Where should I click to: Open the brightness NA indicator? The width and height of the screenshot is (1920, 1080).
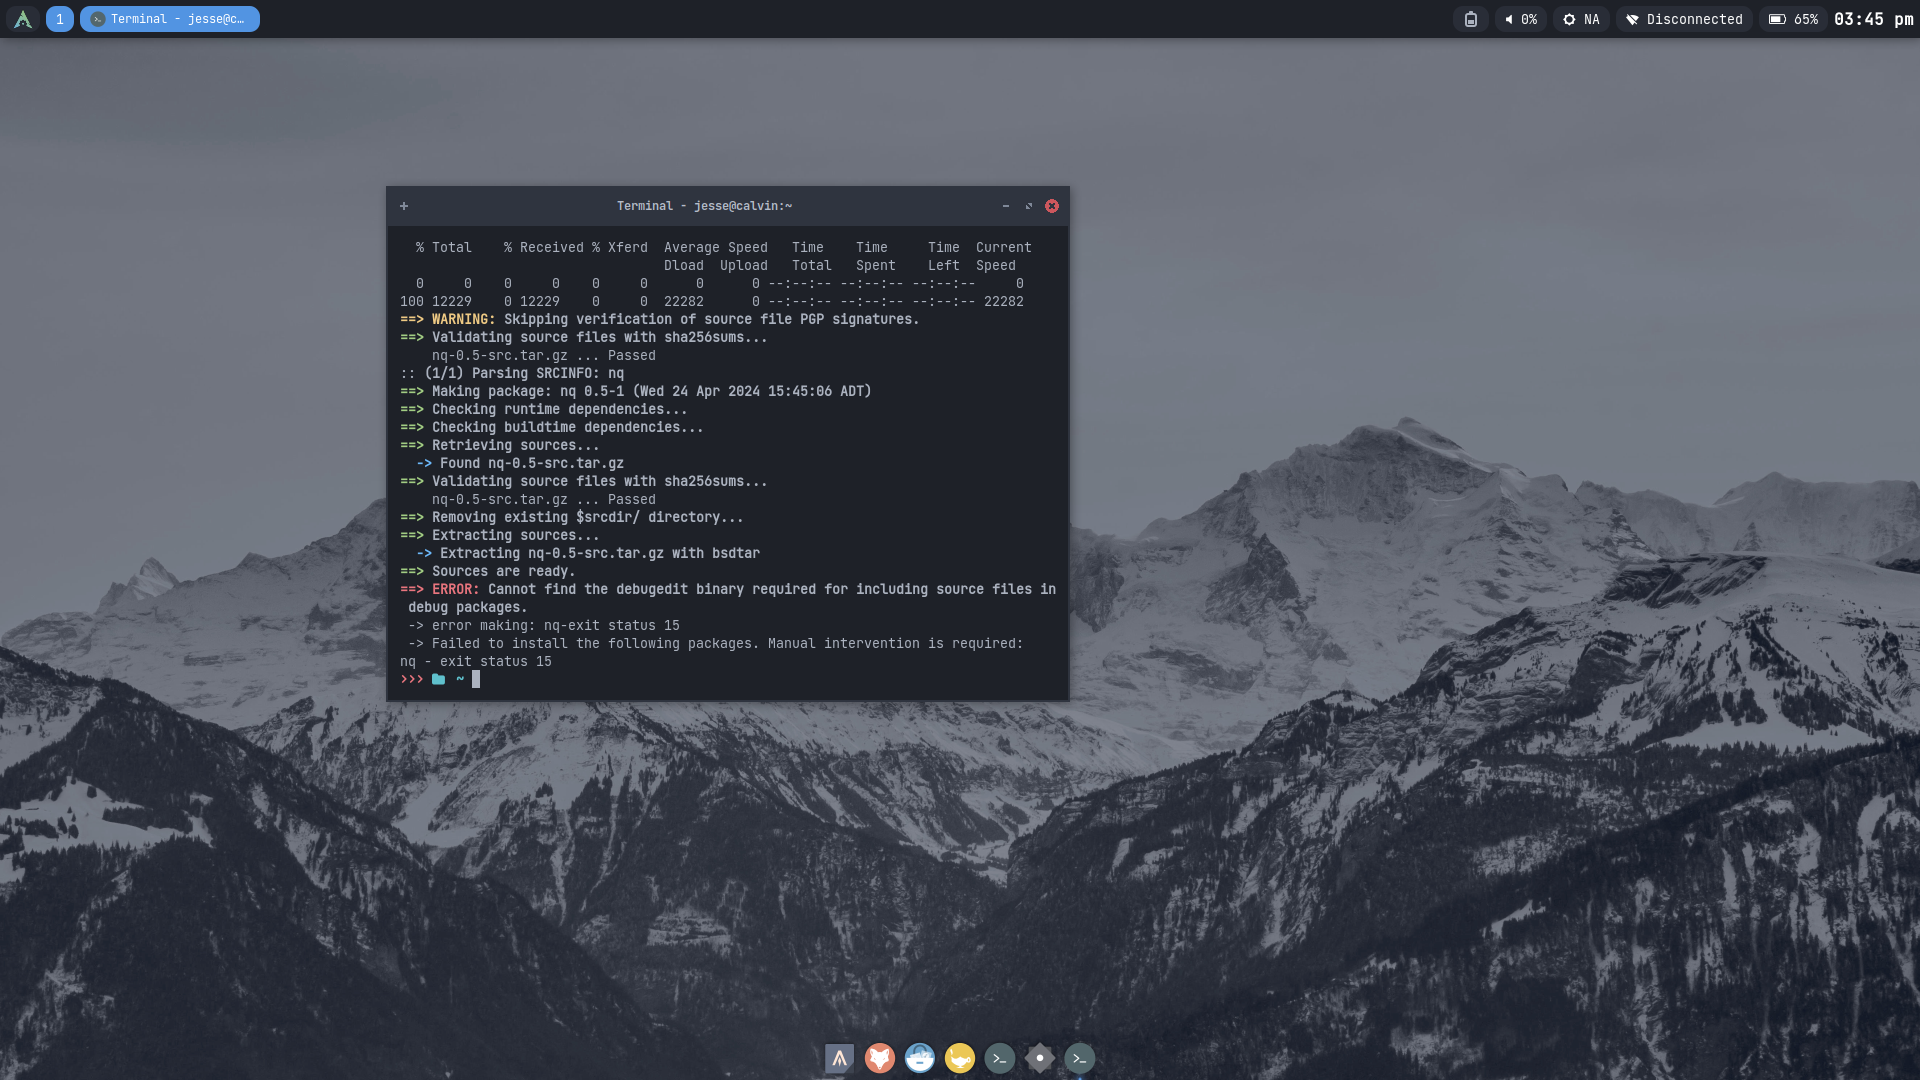1581,19
